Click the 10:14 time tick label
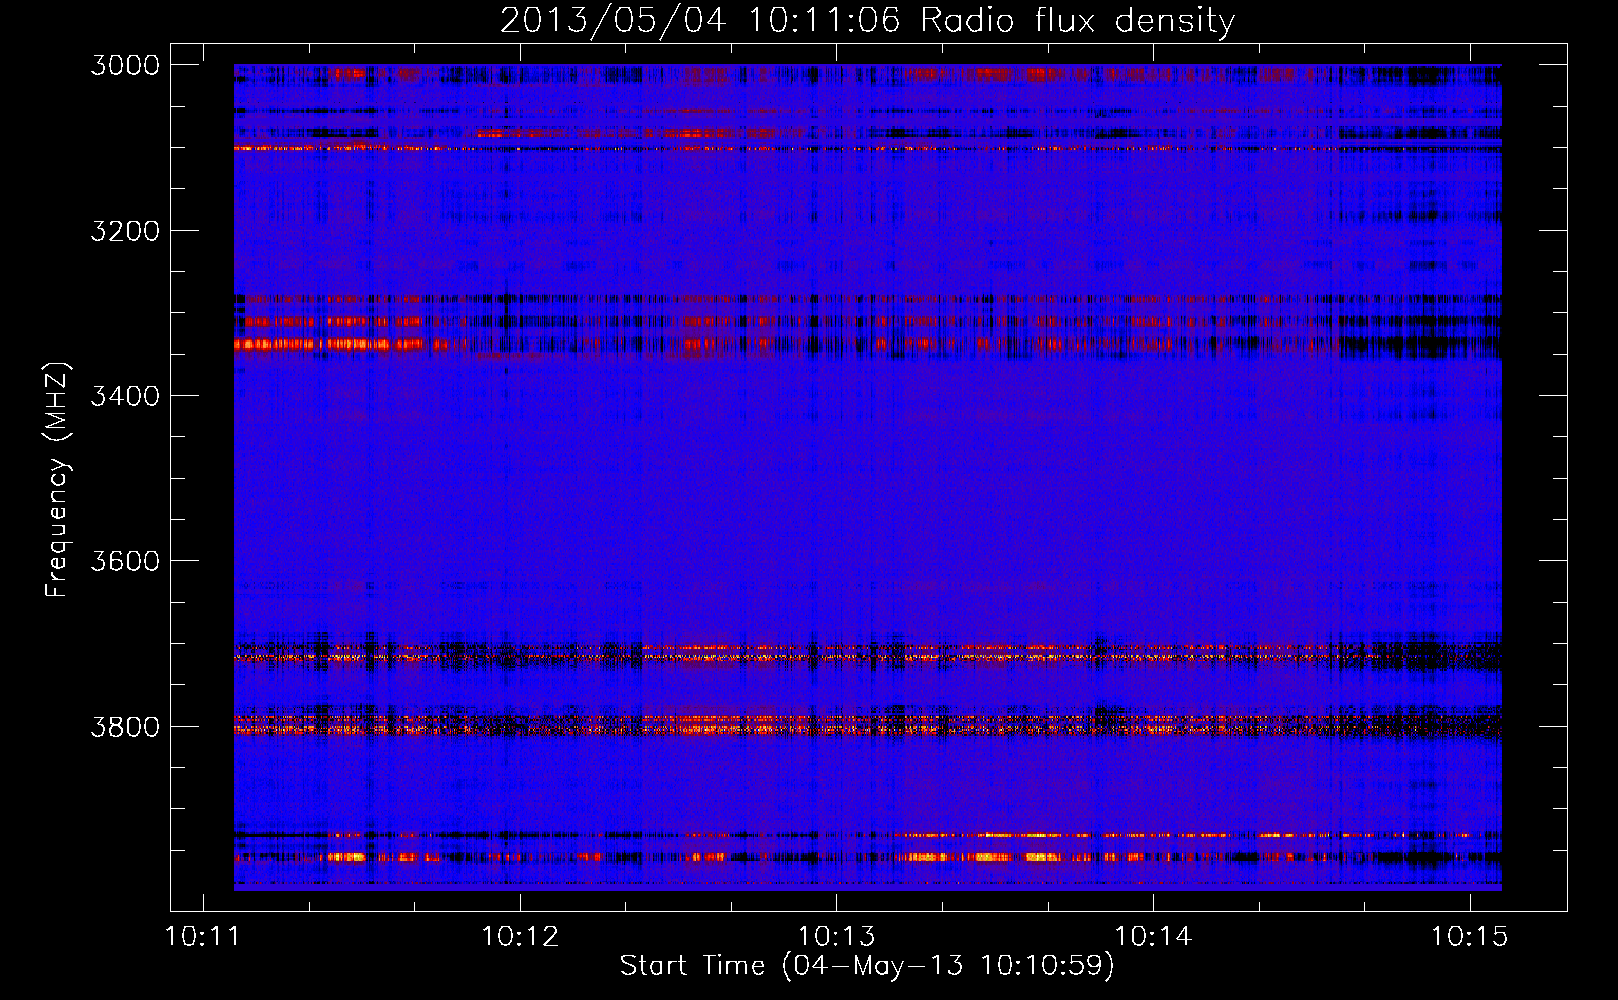 (x=1153, y=937)
